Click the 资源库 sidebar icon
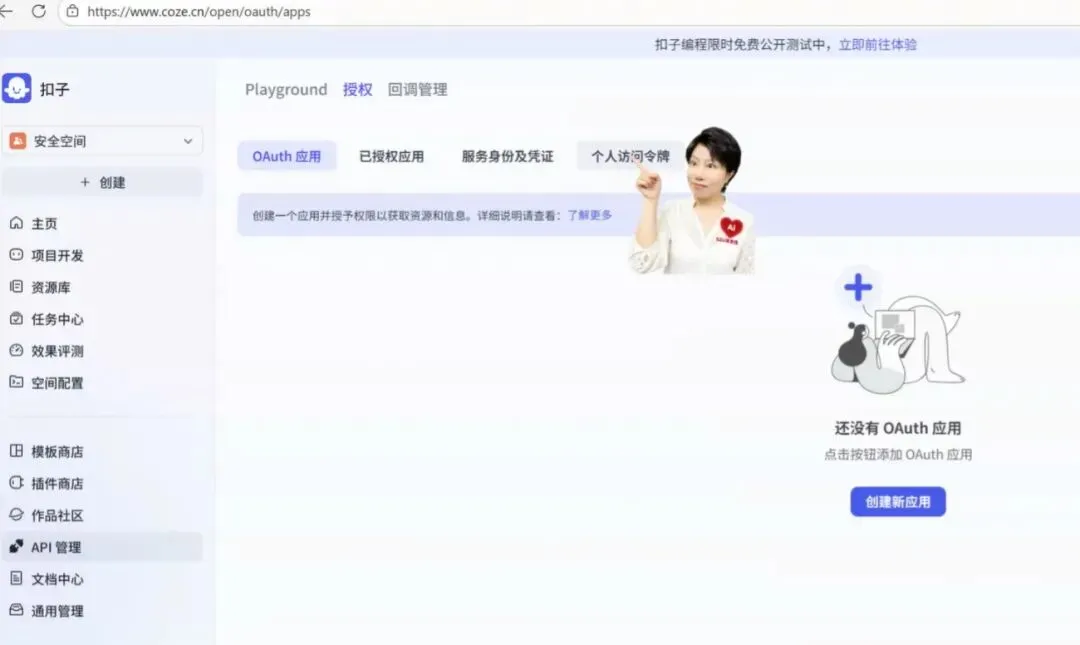The height and width of the screenshot is (645, 1080). pyautogui.click(x=17, y=287)
